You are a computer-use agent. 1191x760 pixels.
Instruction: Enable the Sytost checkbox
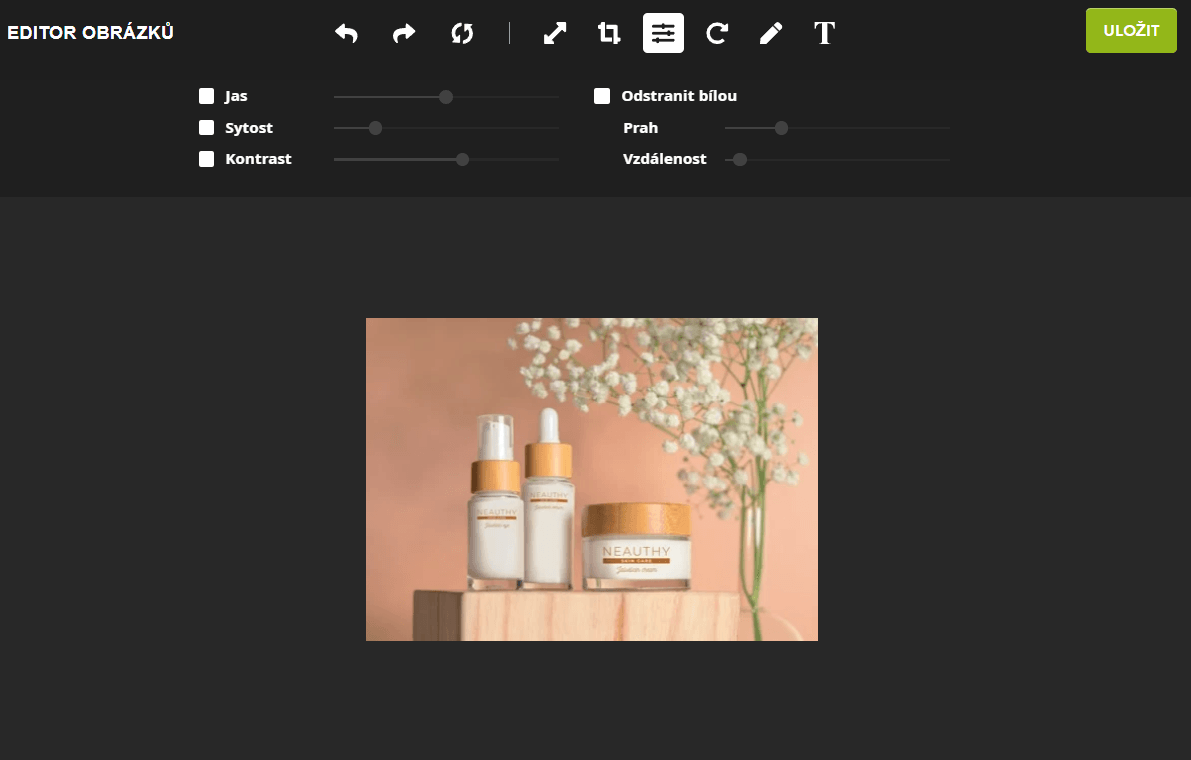pyautogui.click(x=207, y=128)
